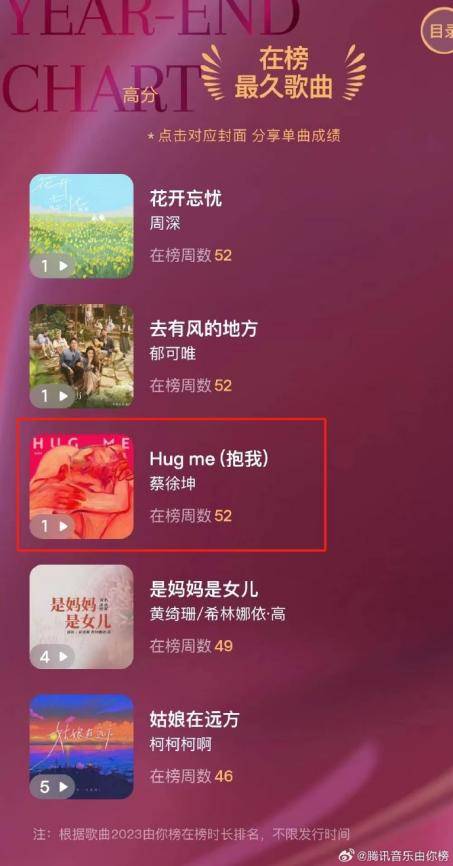Open artist name 郁可唯
The height and width of the screenshot is (866, 453).
173,354
